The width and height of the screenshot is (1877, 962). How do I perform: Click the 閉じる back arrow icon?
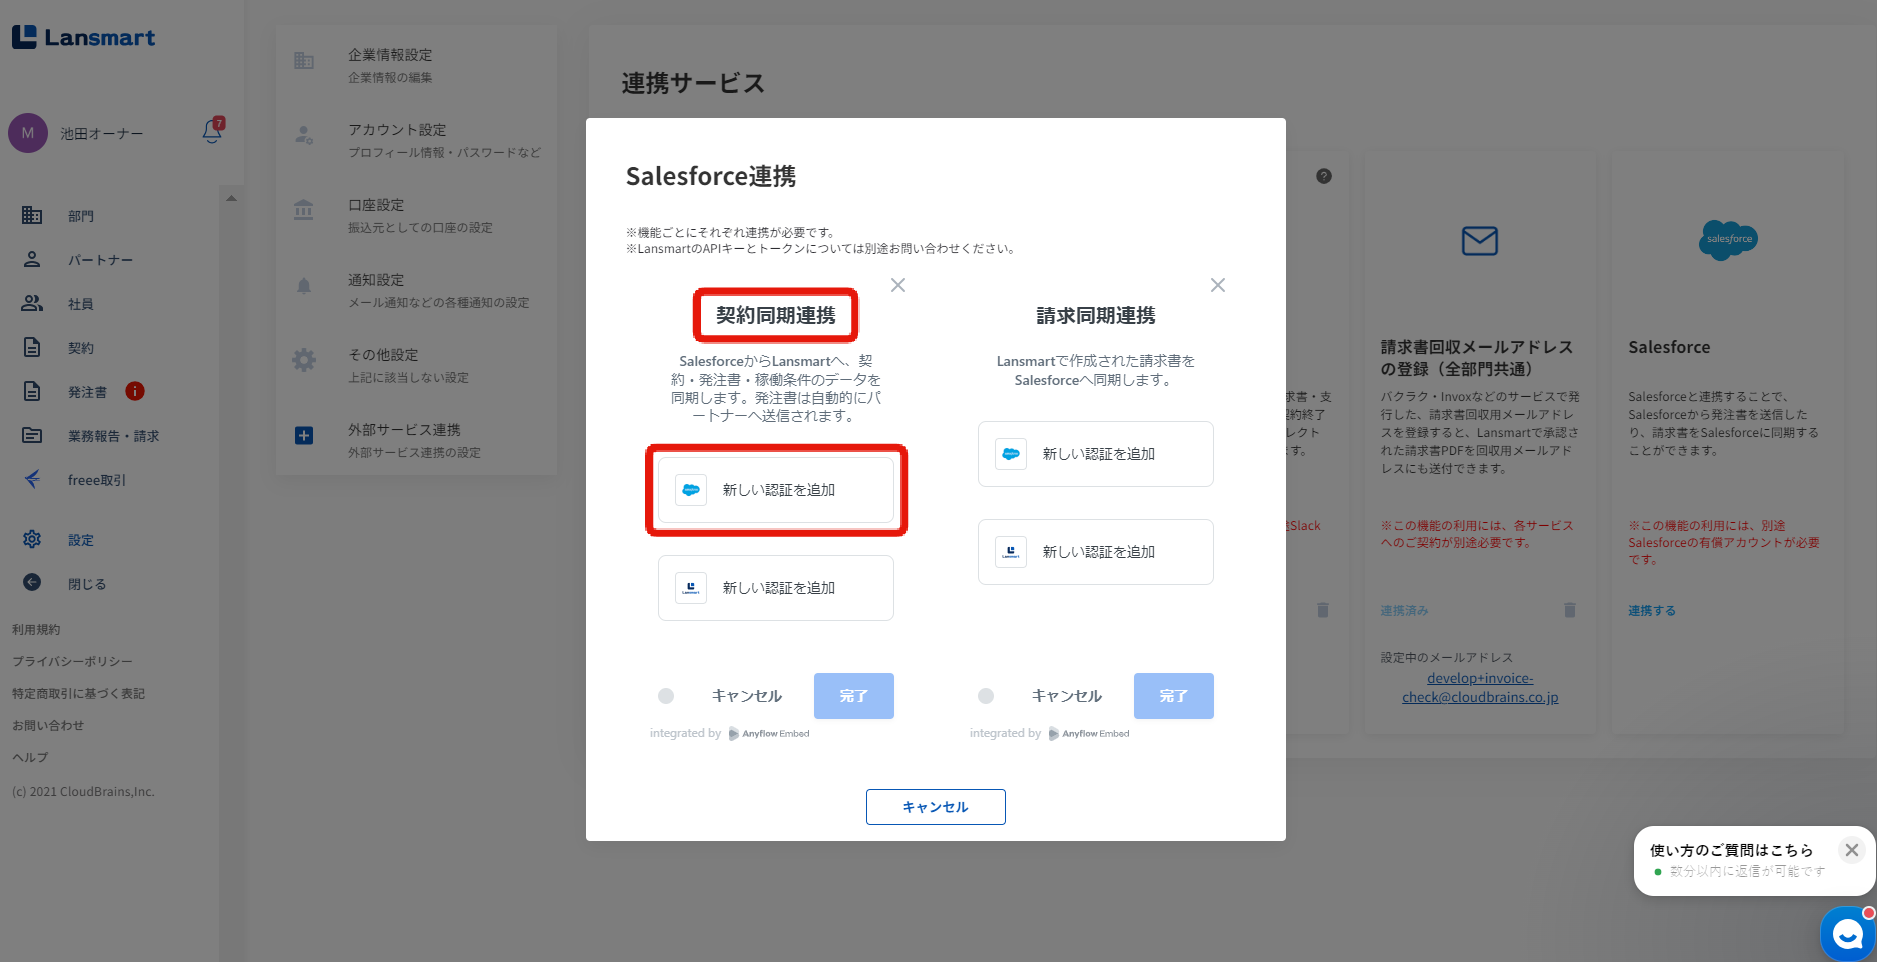click(32, 582)
